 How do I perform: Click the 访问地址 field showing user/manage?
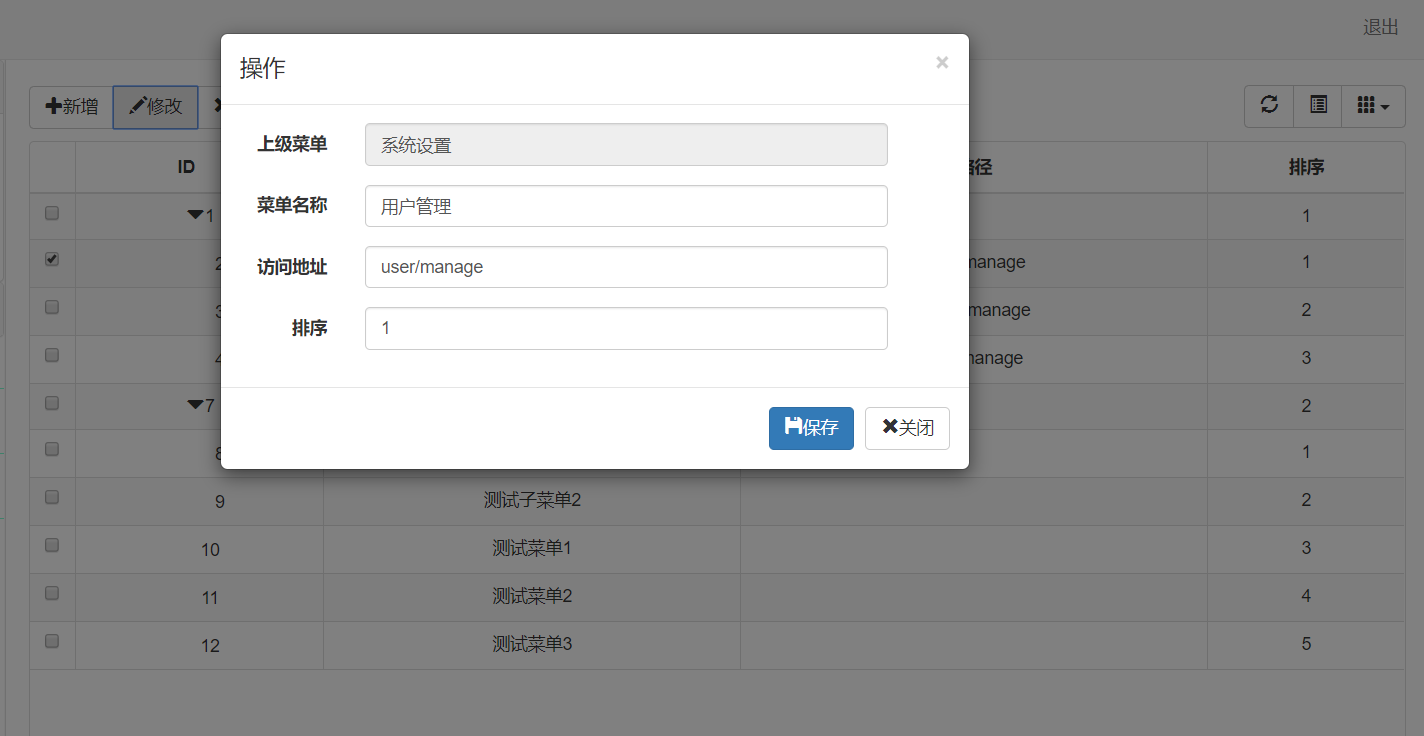(626, 267)
